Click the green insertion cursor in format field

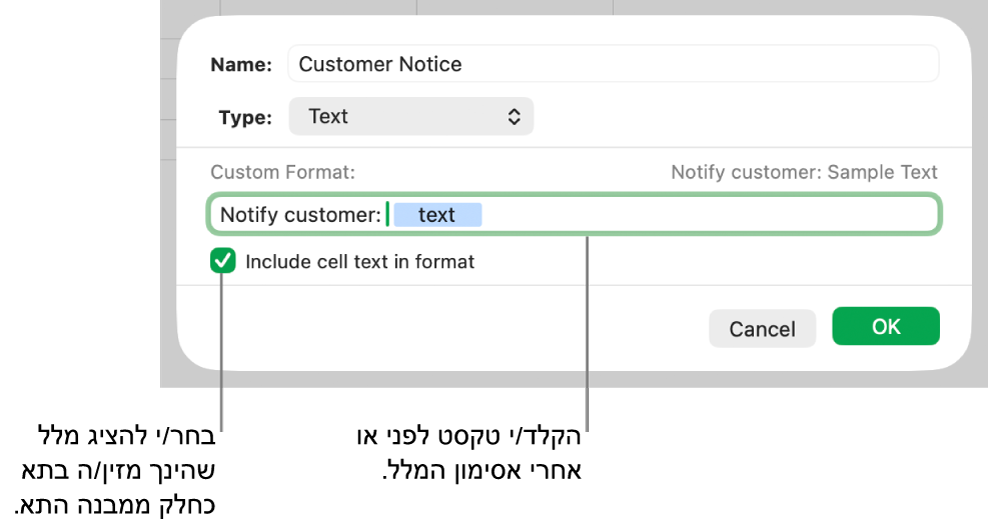point(387,215)
